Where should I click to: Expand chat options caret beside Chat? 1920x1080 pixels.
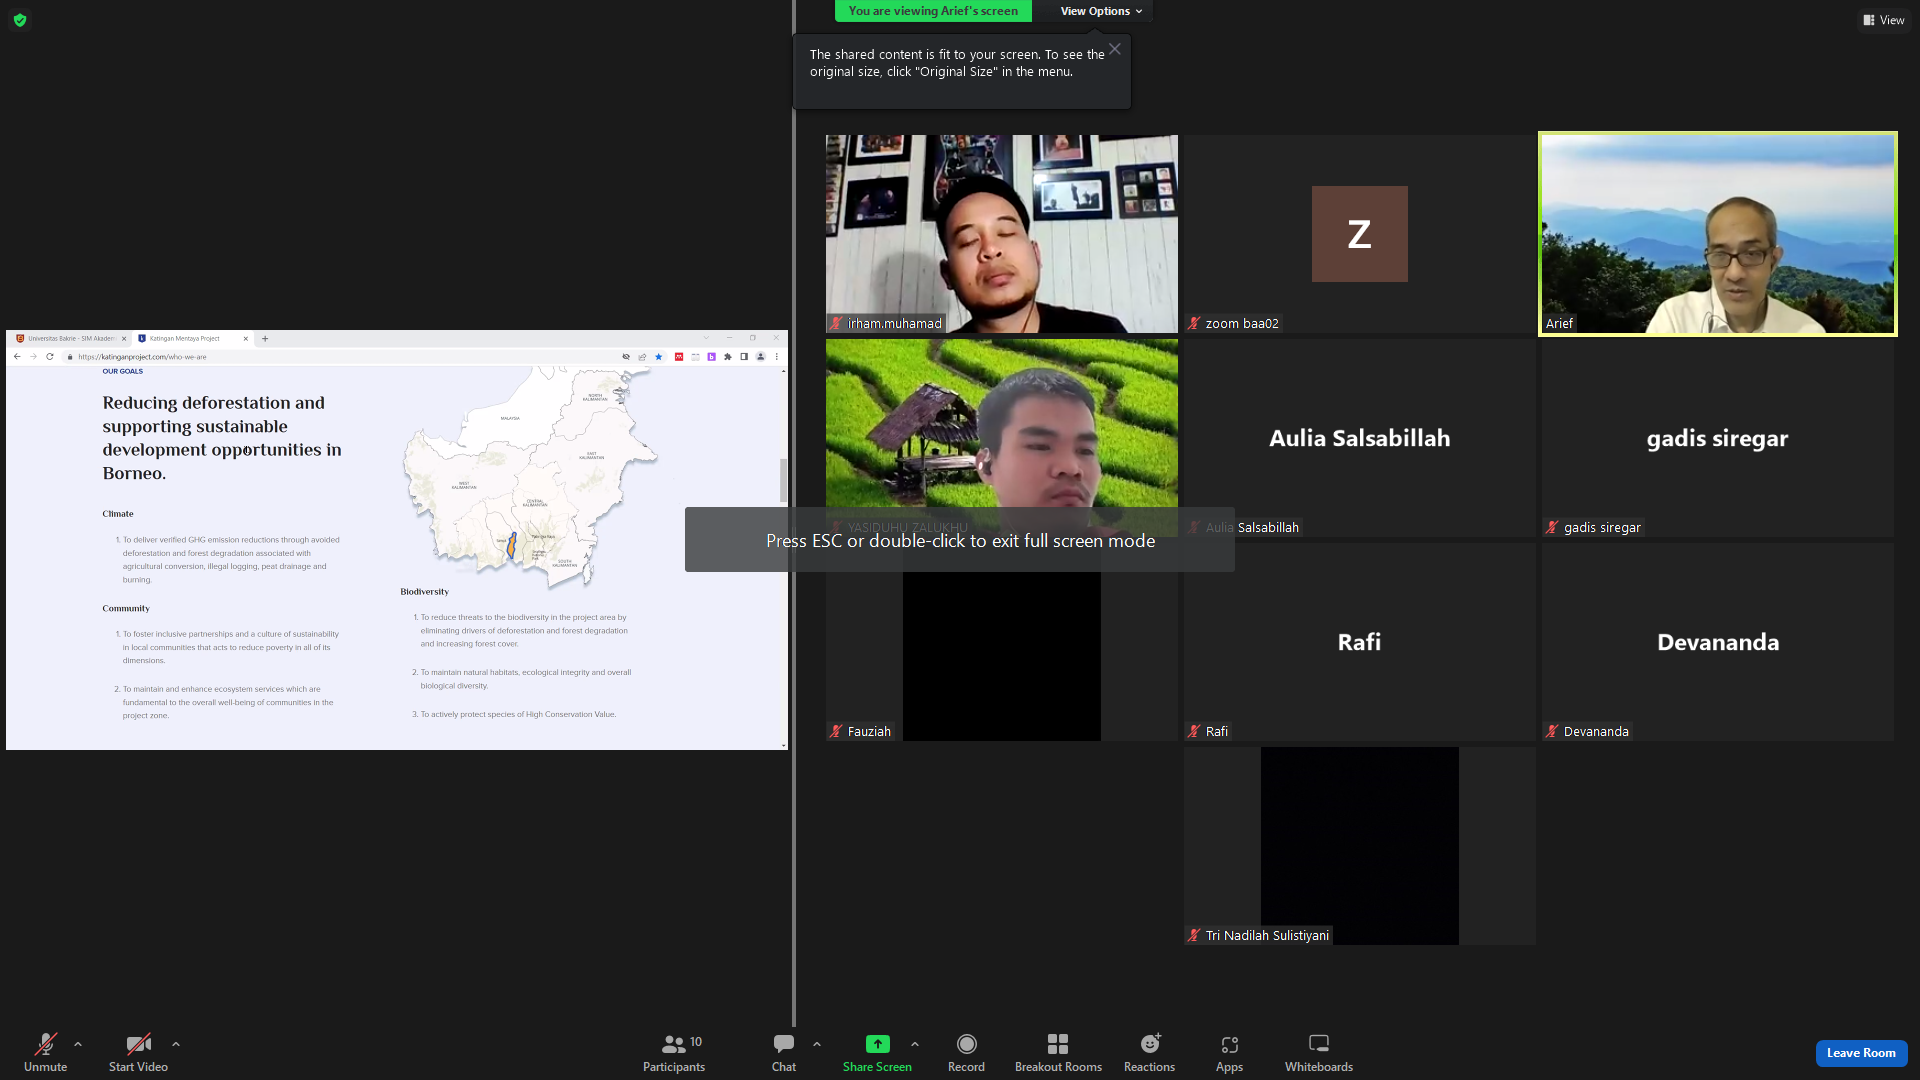pos(817,1044)
